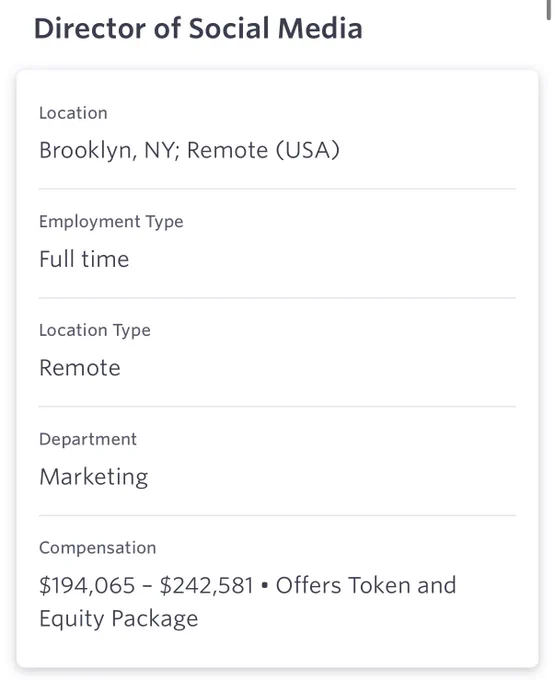
Task: Click the Location label
Action: [x=73, y=113]
